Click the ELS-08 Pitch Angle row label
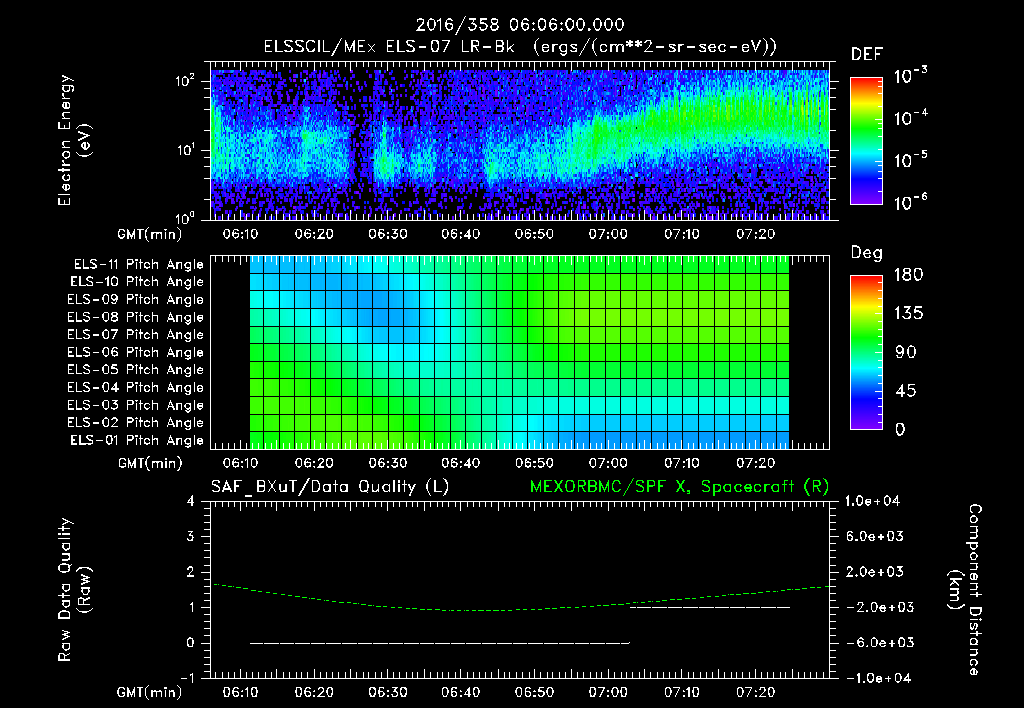Image resolution: width=1024 pixels, height=708 pixels. click(x=136, y=317)
